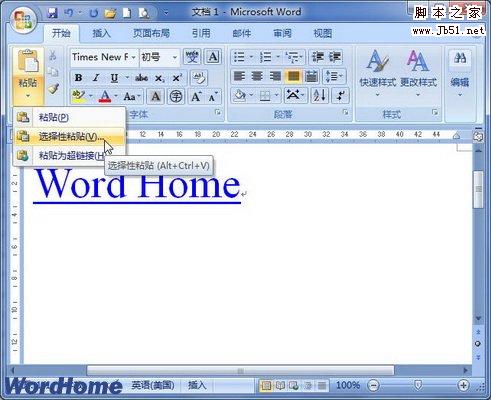Clear formatting with eraser icon

pos(199,78)
